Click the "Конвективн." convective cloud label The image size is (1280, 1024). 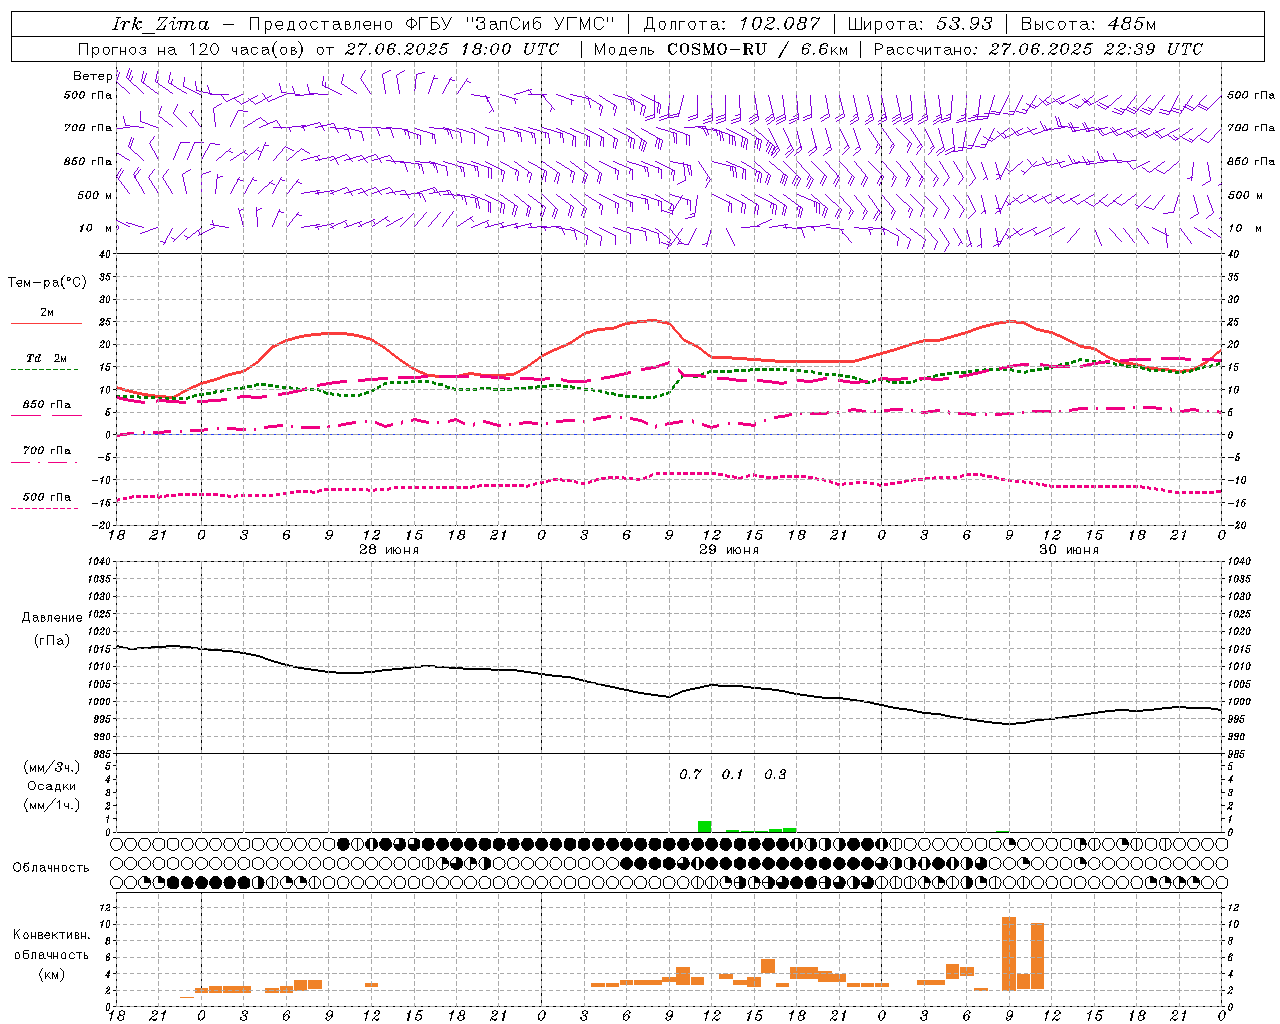[51, 934]
